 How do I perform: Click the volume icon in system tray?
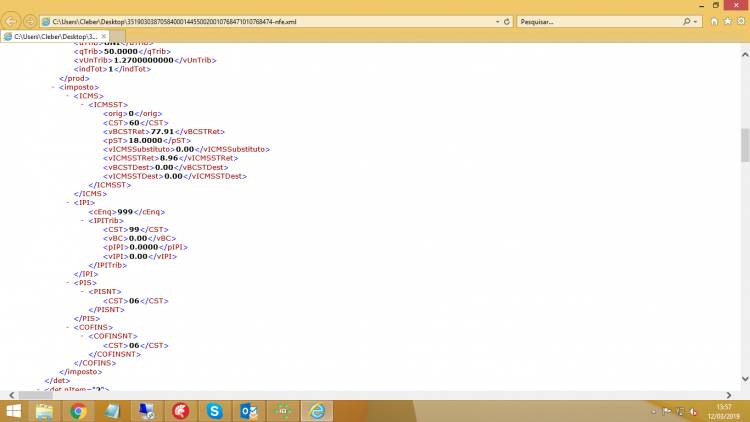694,411
